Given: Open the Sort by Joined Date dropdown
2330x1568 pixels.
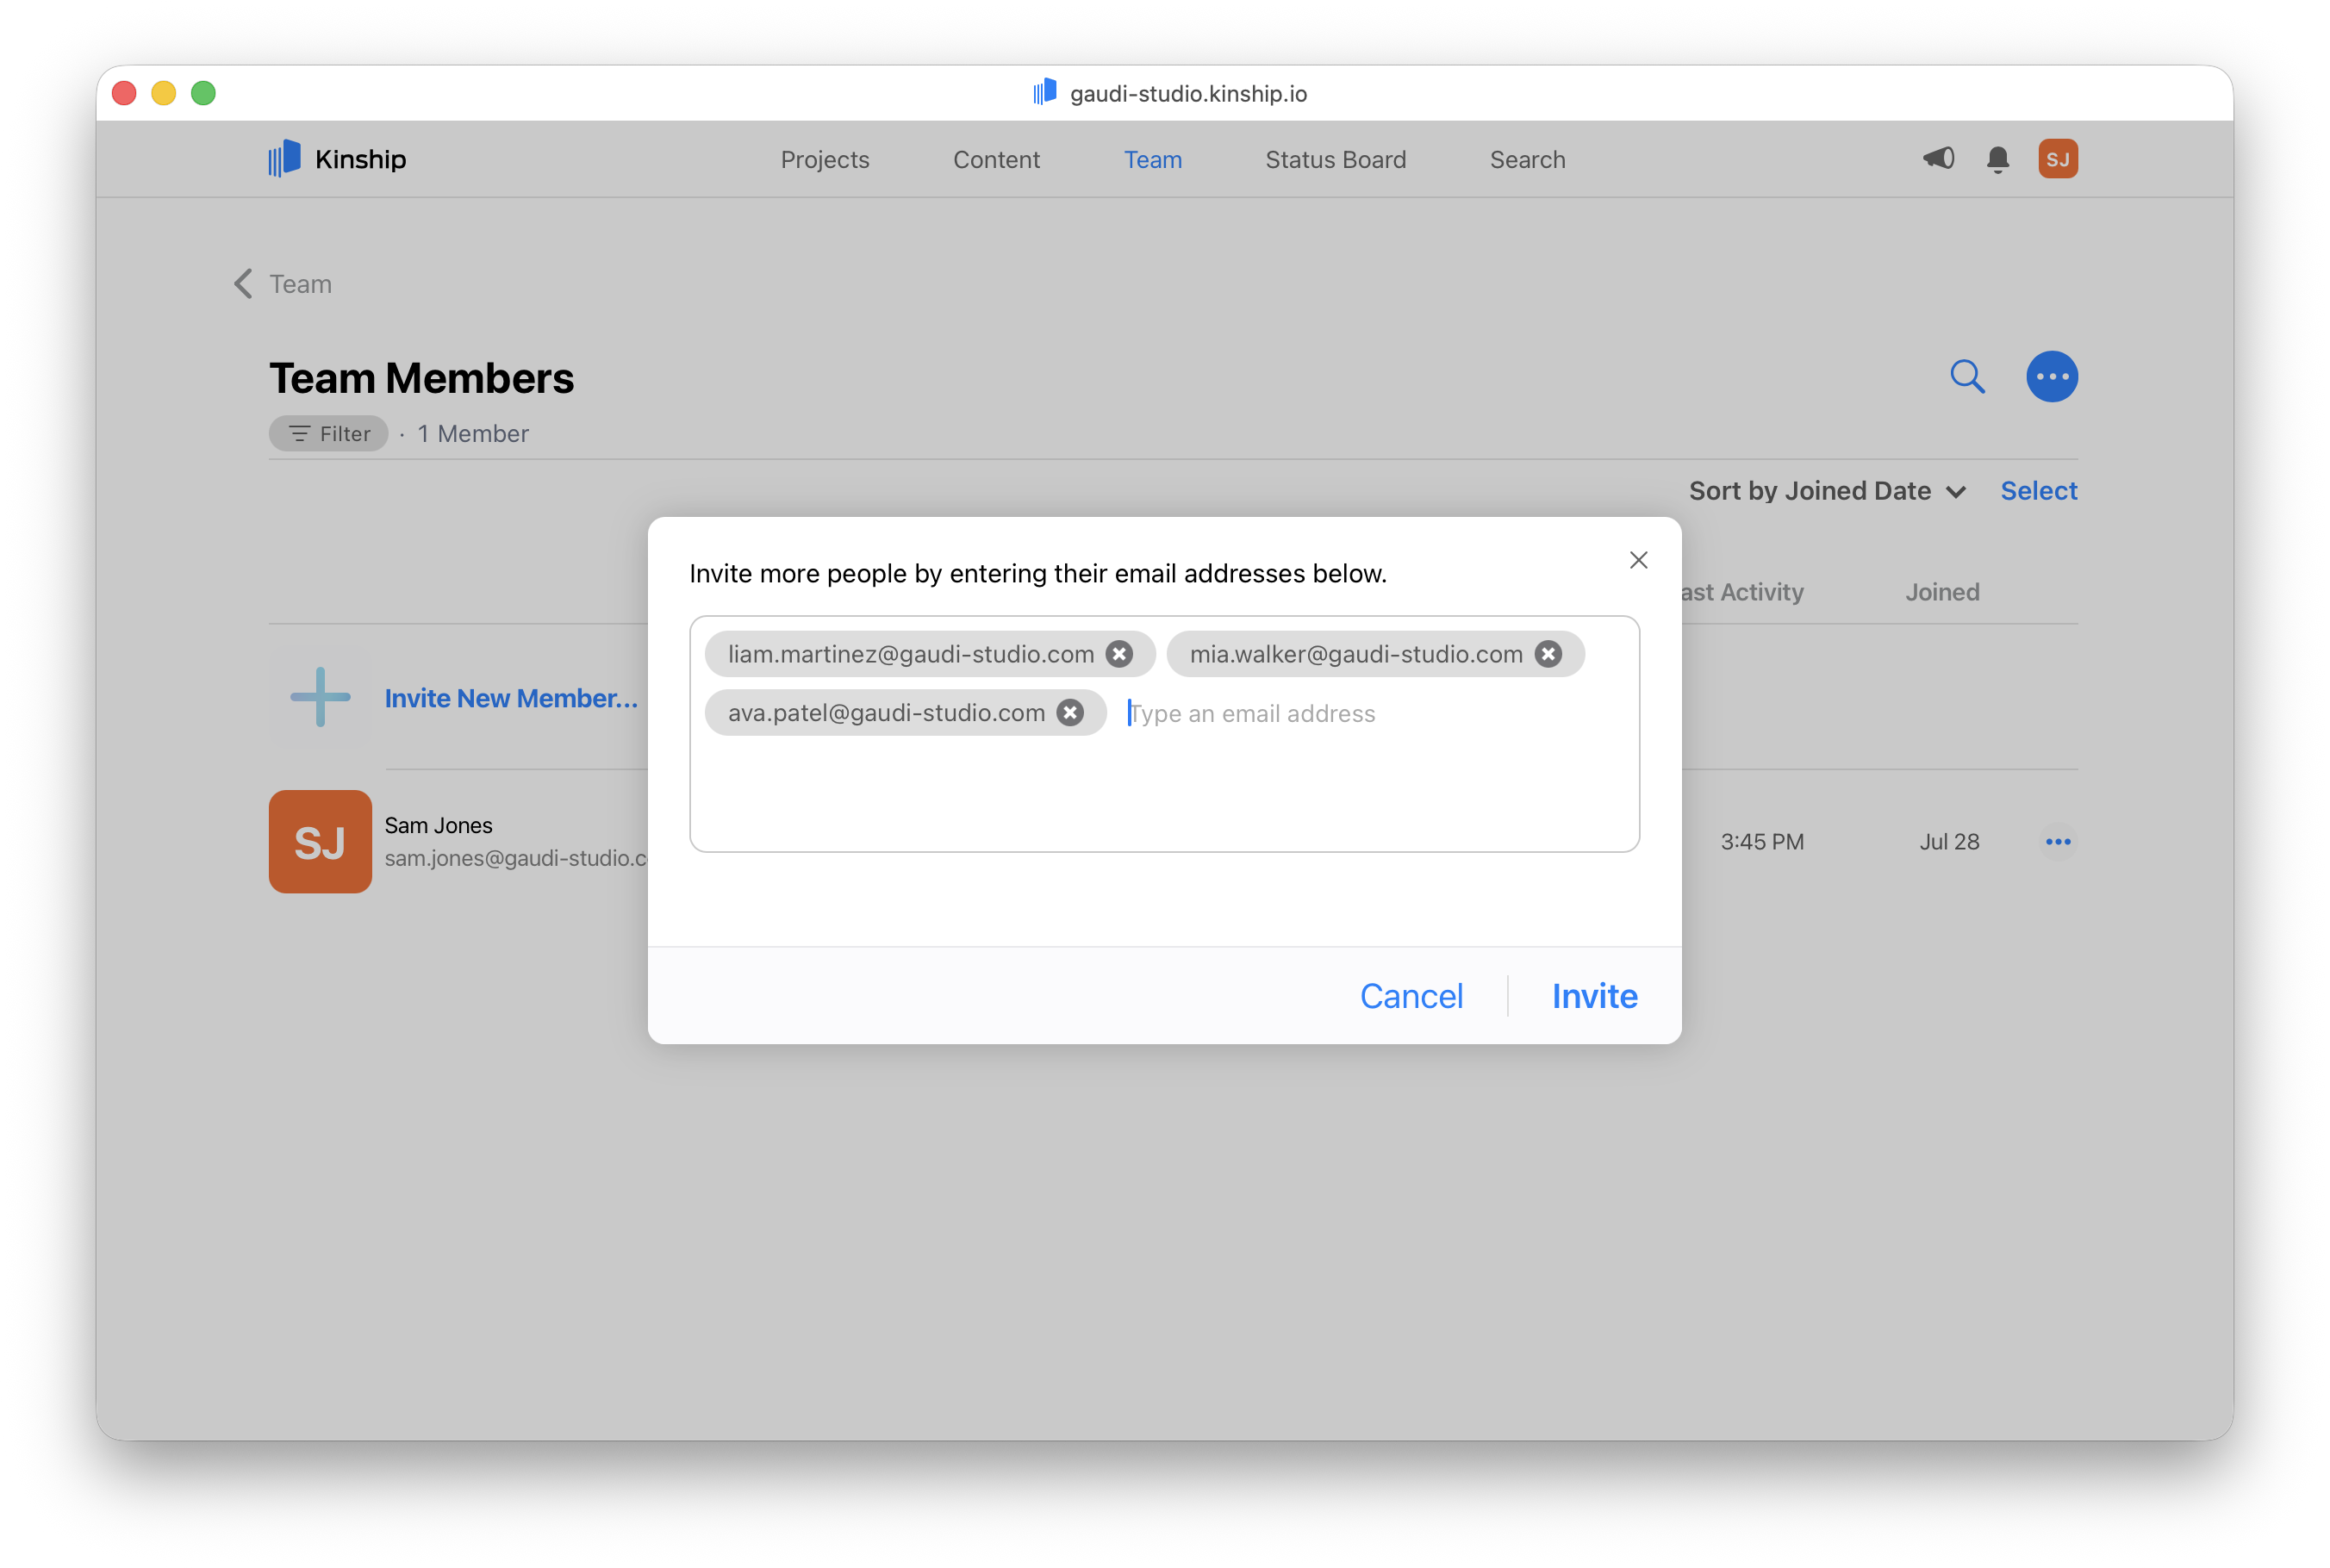Looking at the screenshot, I should click(x=1827, y=491).
